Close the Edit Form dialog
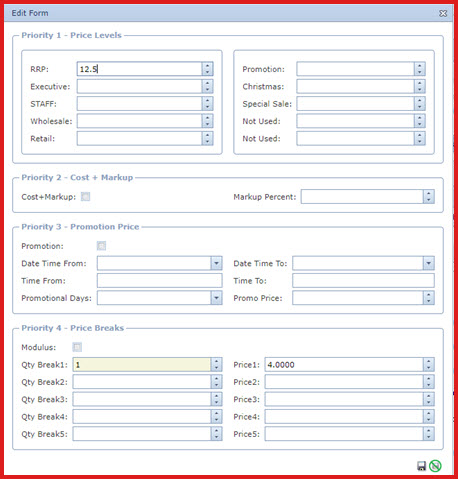The image size is (458, 479). 443,13
